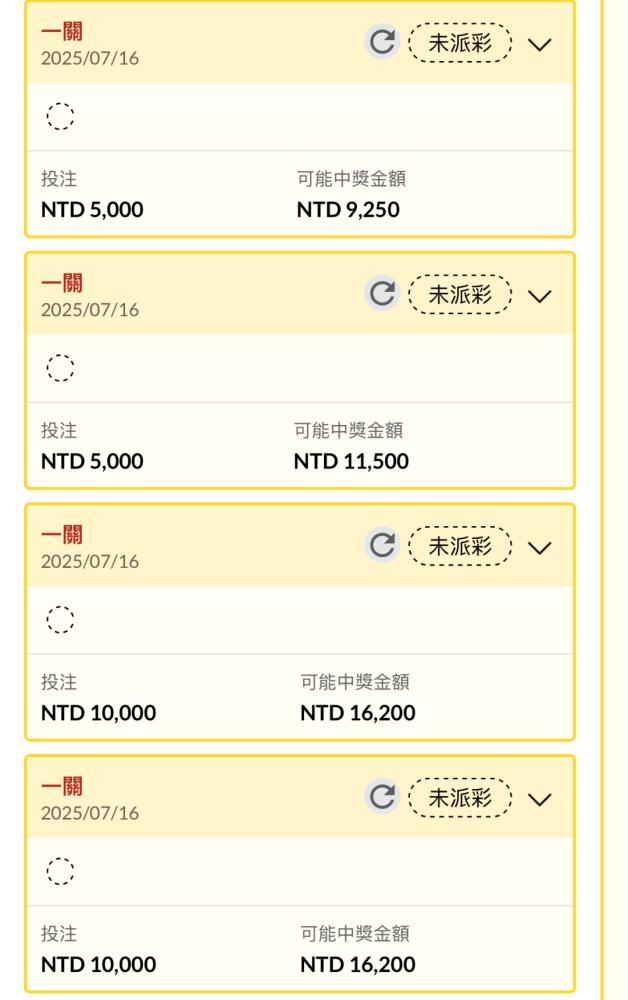Screen dimensions: 628x1000
Task: Click refresh icon on third bet card
Action: (382, 545)
